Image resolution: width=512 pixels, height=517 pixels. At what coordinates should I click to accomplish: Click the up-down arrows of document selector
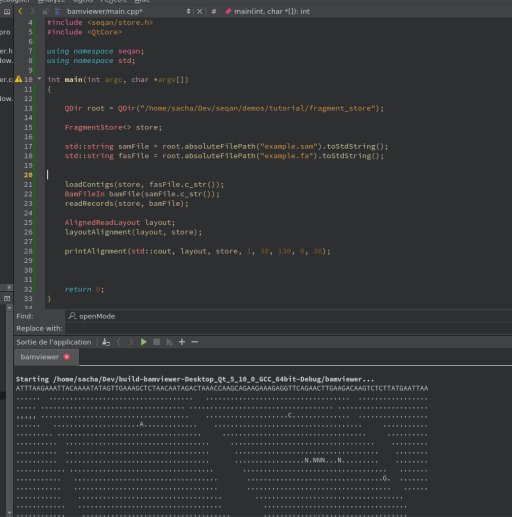point(188,11)
